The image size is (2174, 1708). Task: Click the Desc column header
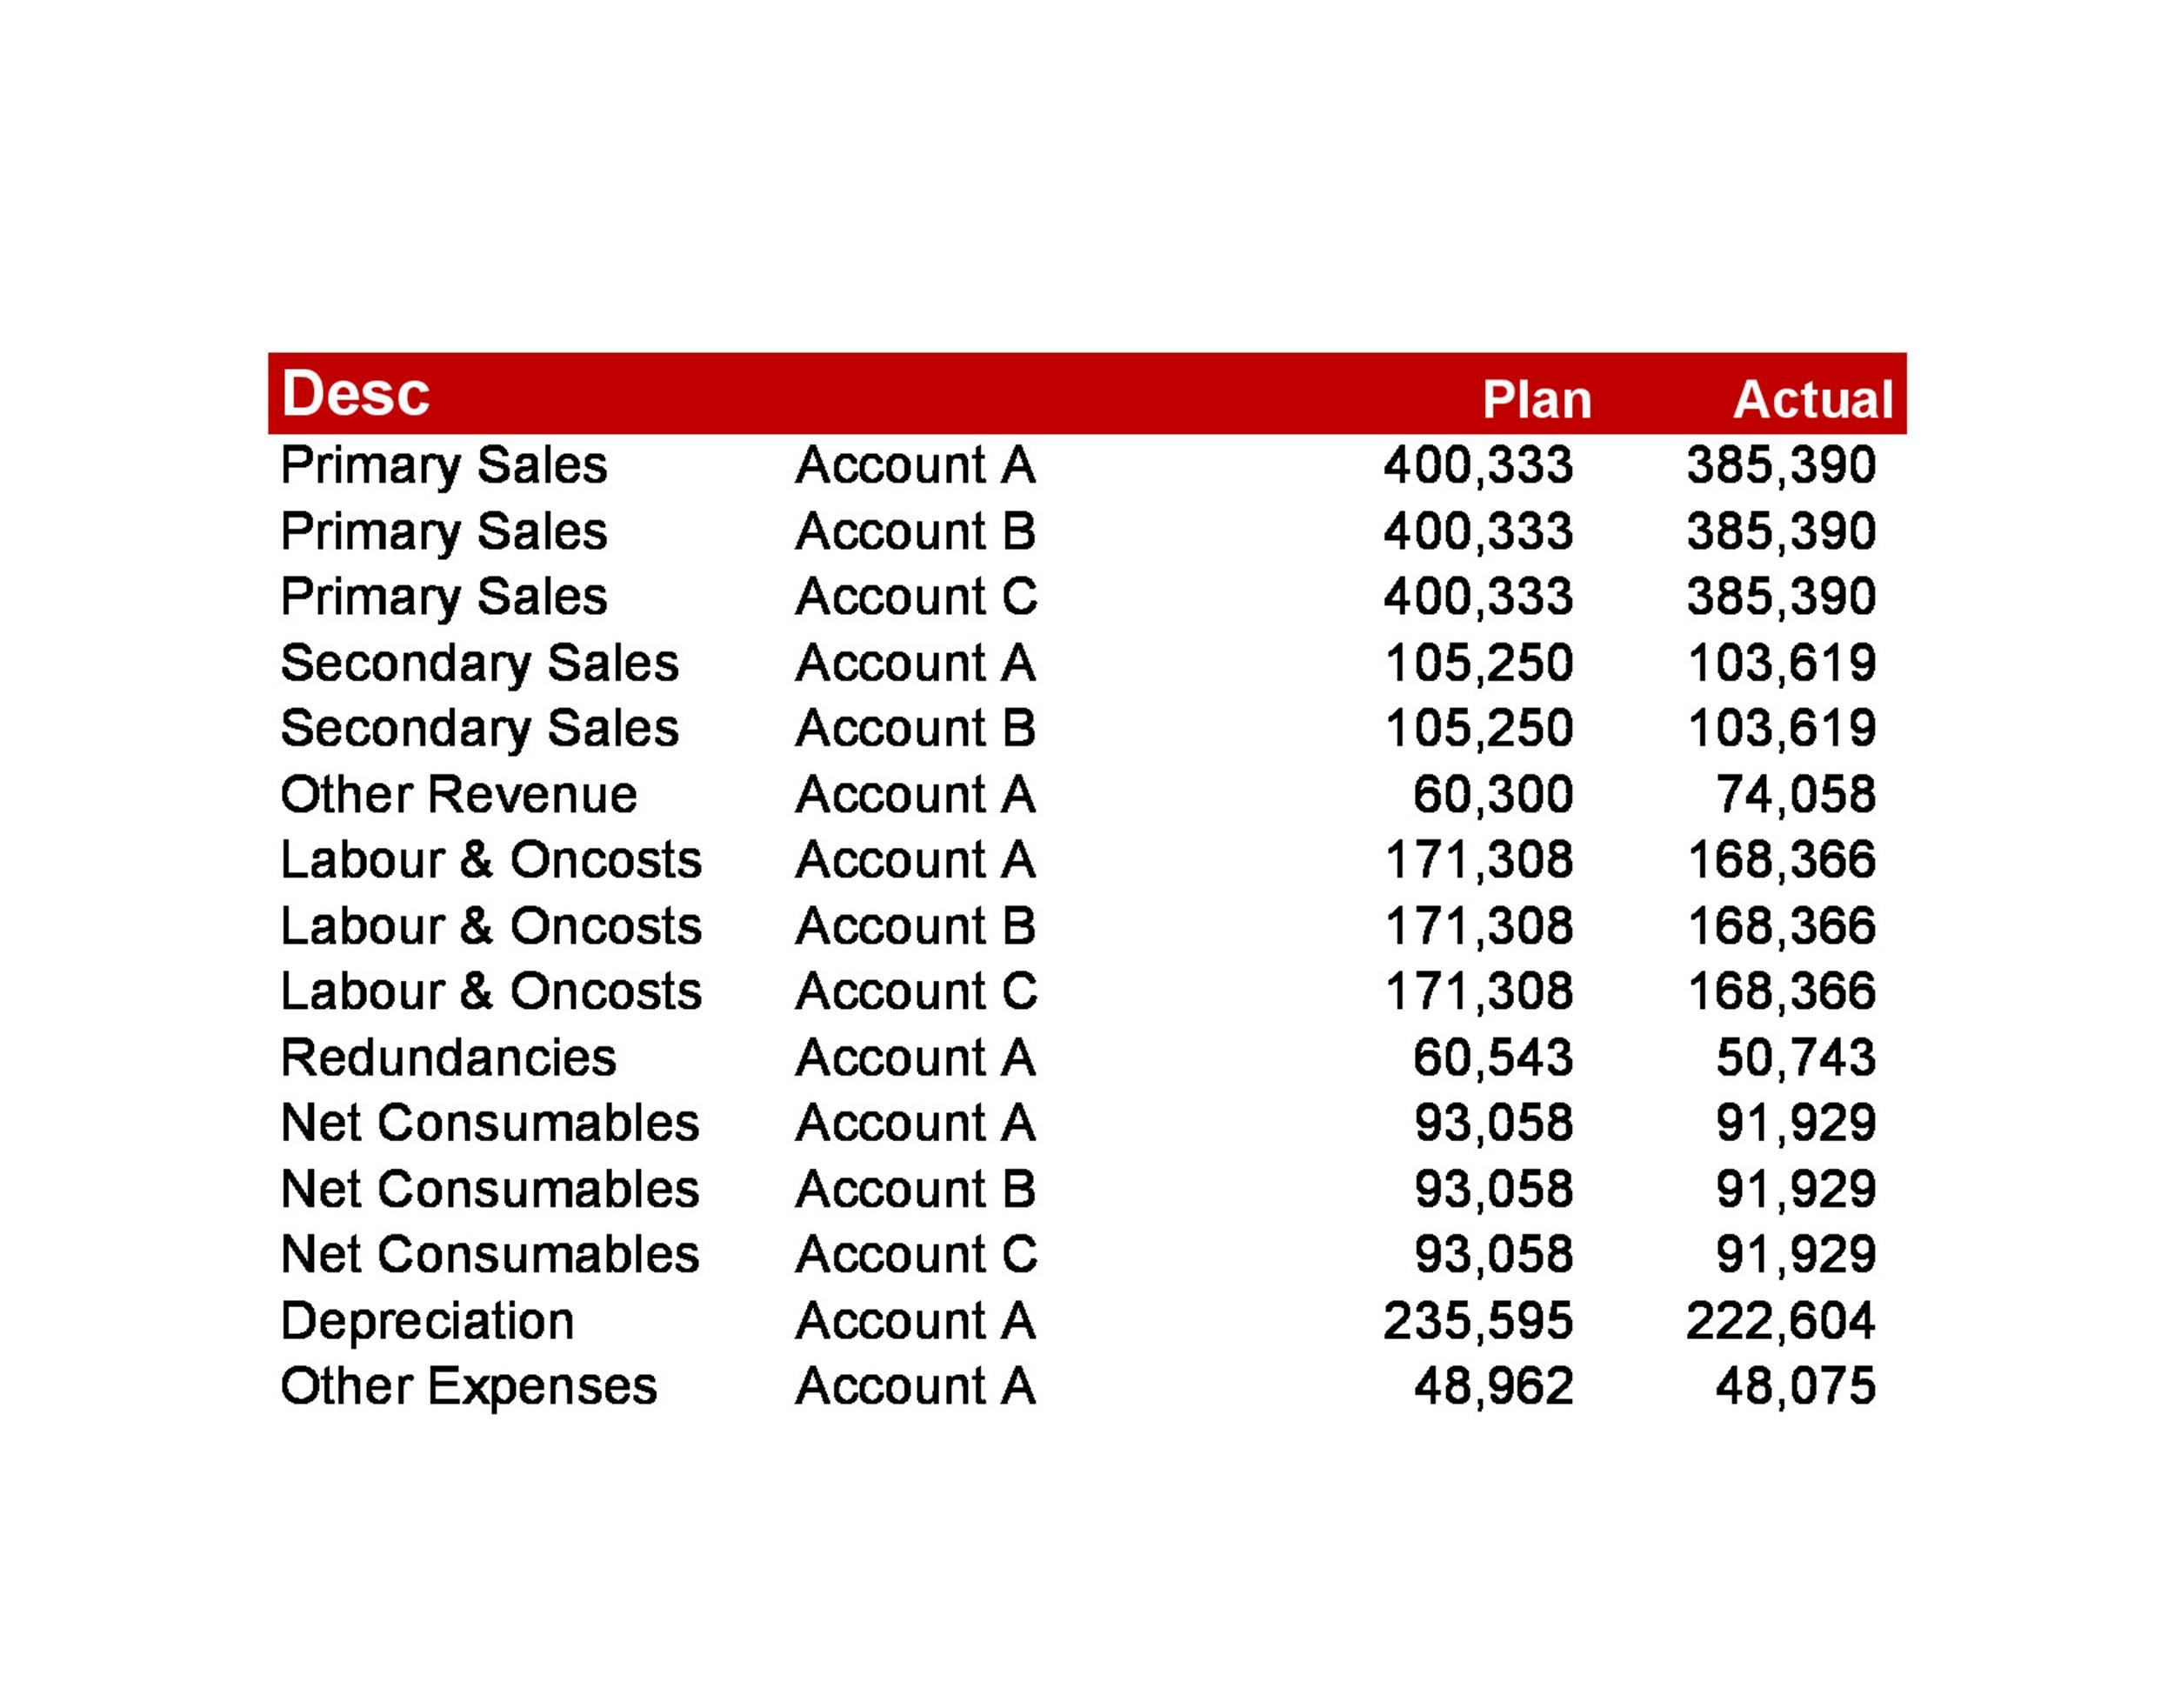(355, 393)
